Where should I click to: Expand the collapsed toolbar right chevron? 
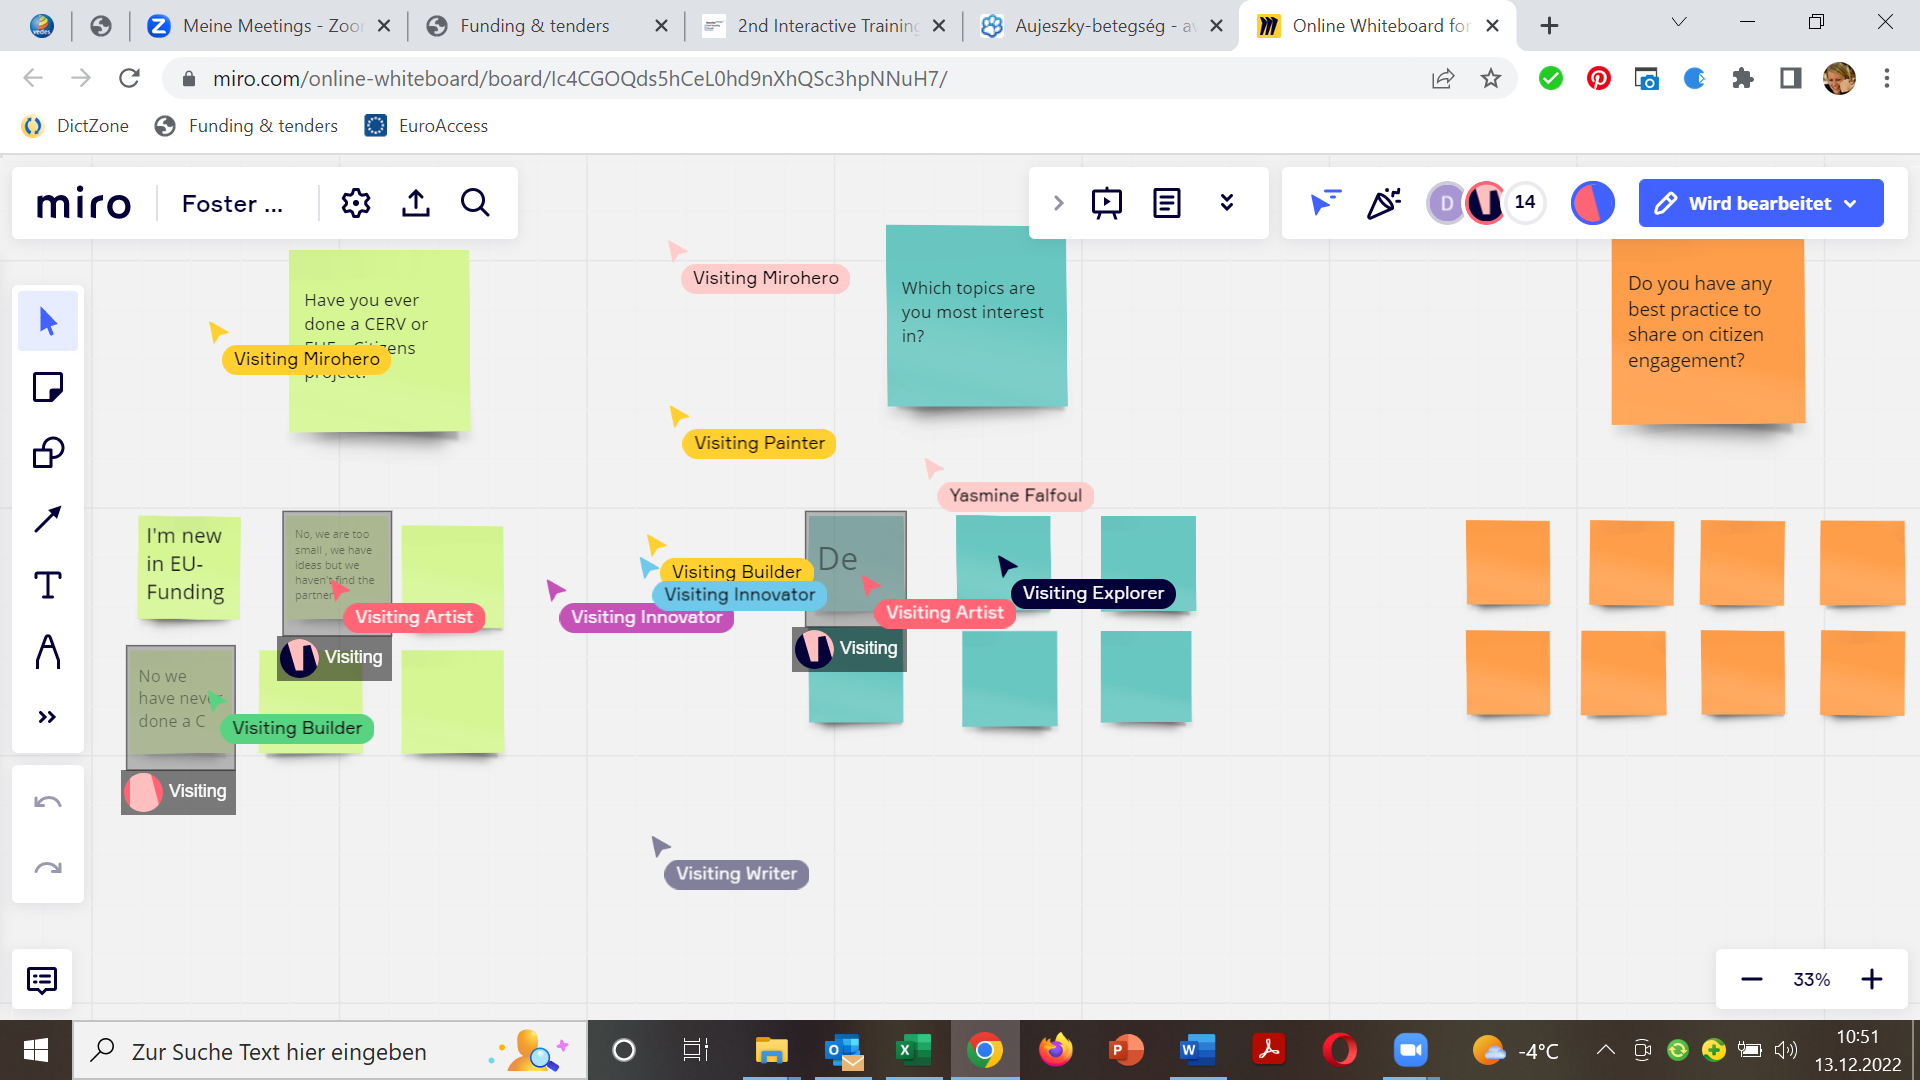pos(1058,203)
